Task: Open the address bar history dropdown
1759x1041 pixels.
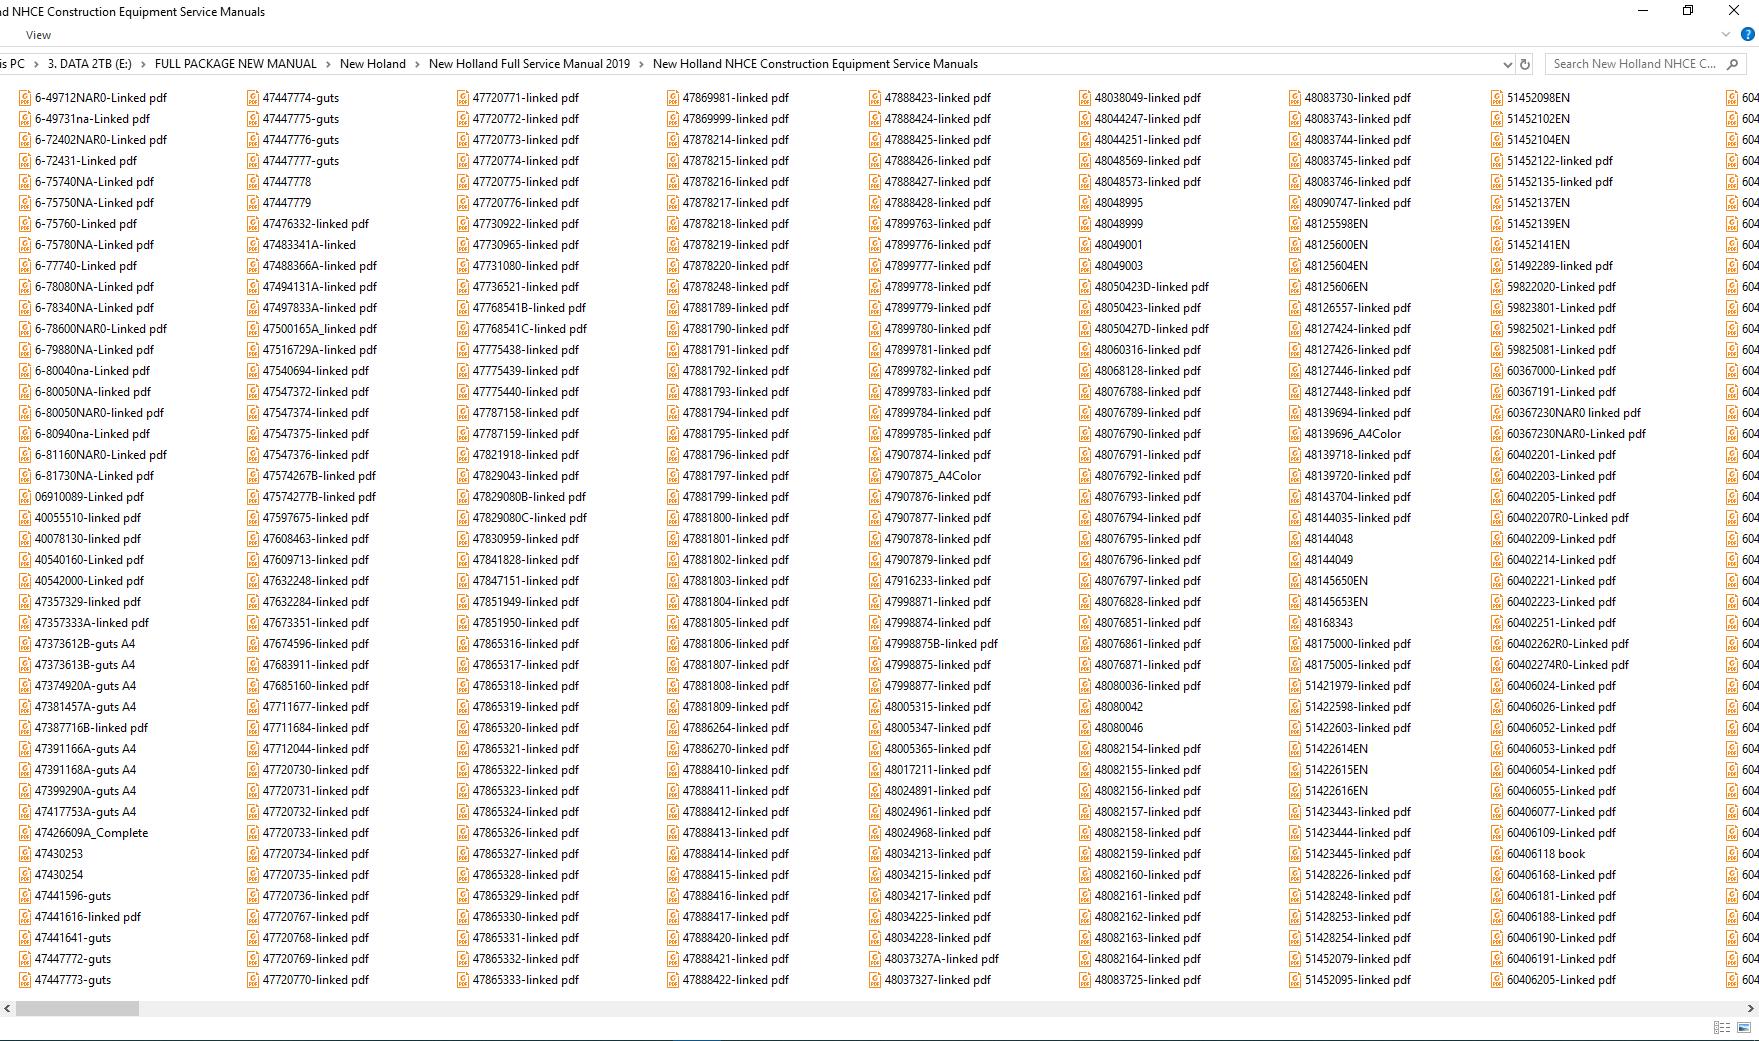Action: click(x=1507, y=64)
